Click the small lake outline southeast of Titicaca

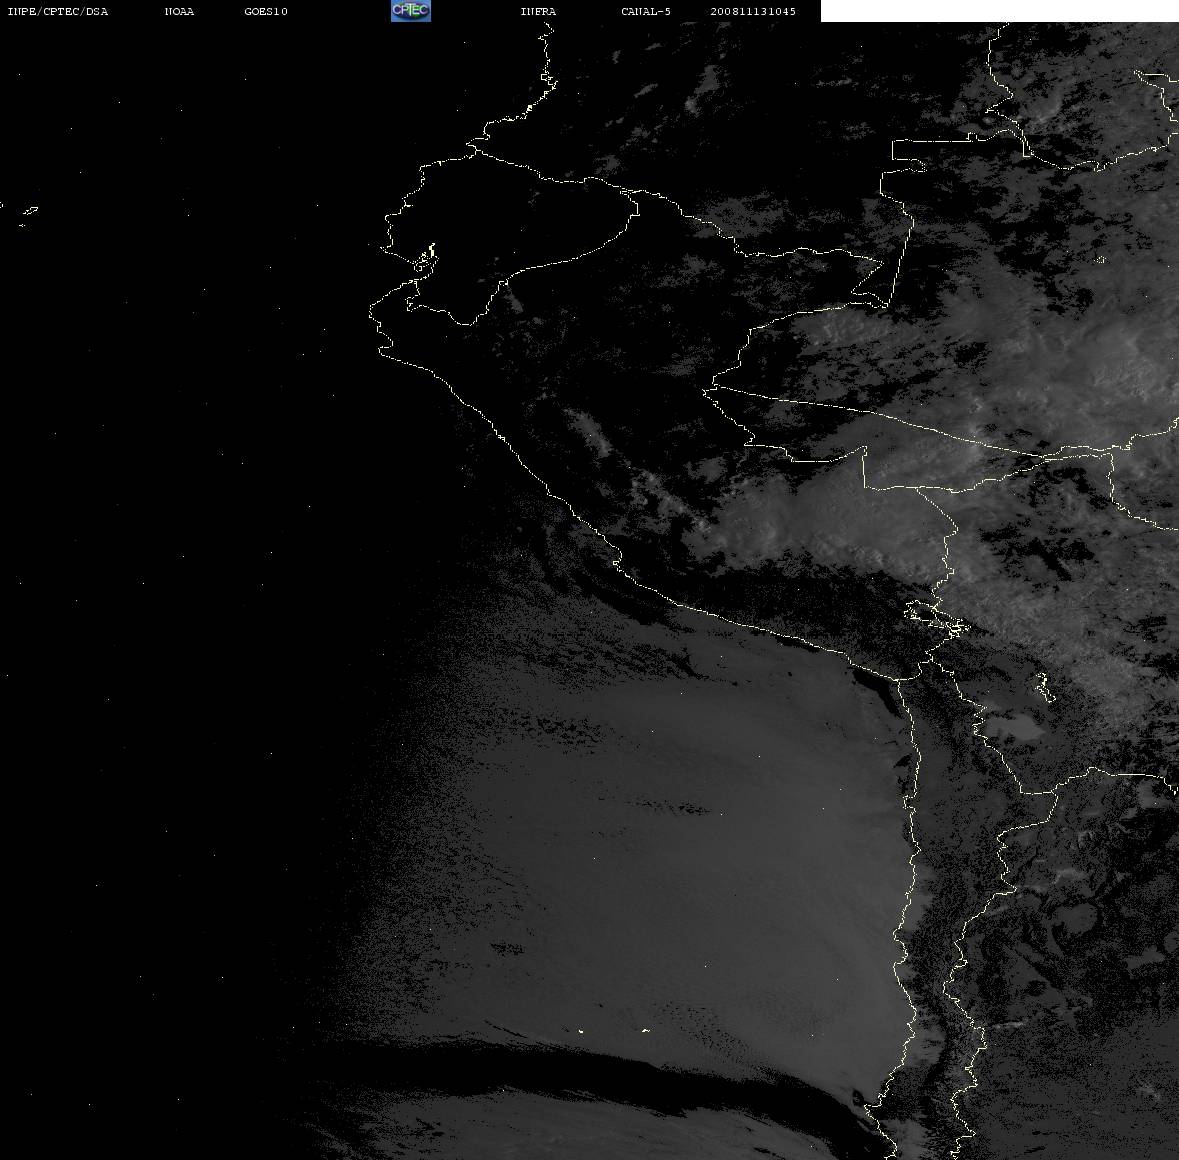(x=1042, y=687)
